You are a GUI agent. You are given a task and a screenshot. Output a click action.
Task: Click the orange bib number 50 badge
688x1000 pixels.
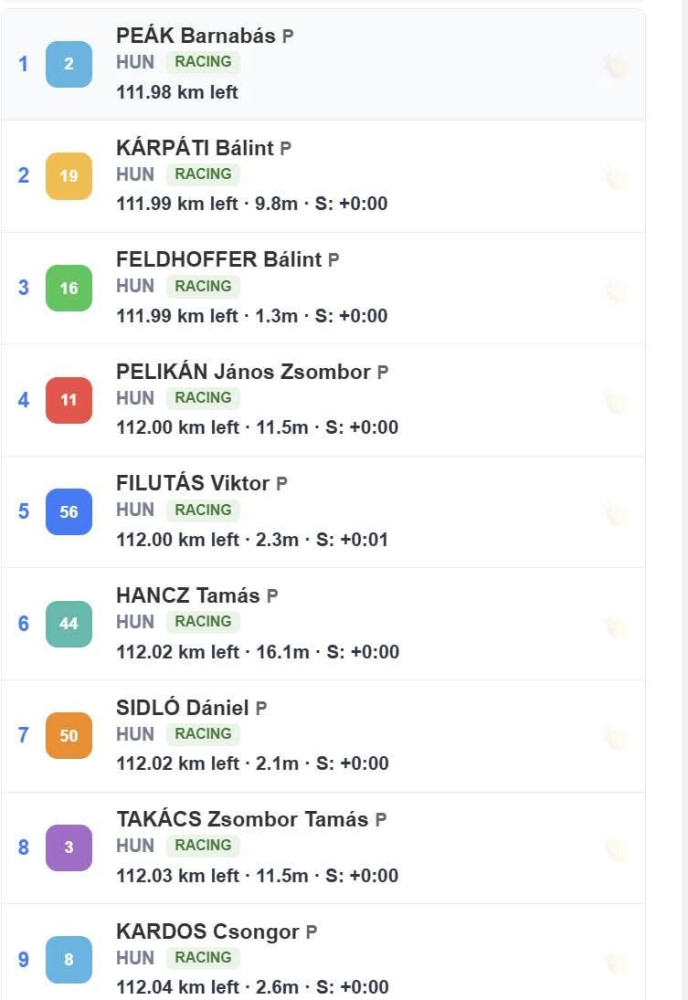pyautogui.click(x=69, y=735)
